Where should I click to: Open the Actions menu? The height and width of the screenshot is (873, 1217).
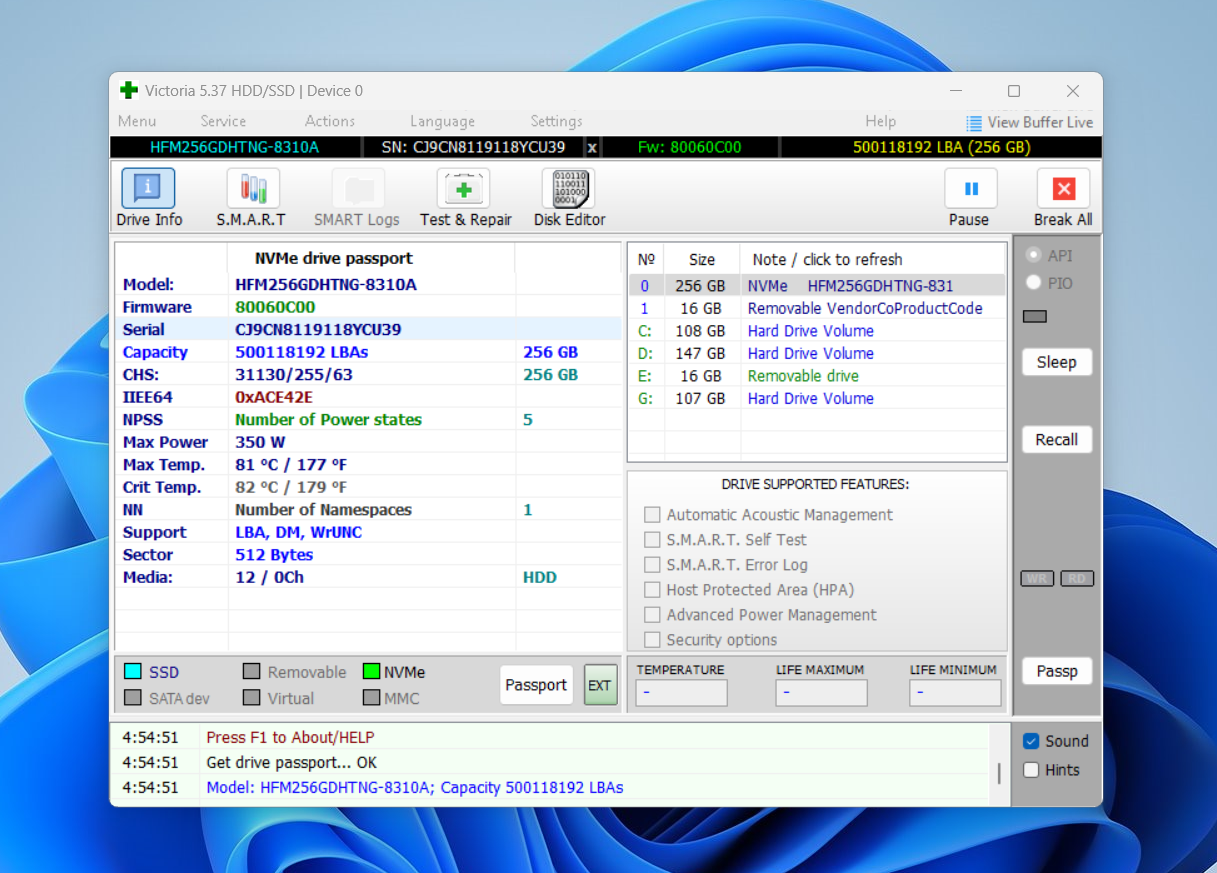(330, 121)
